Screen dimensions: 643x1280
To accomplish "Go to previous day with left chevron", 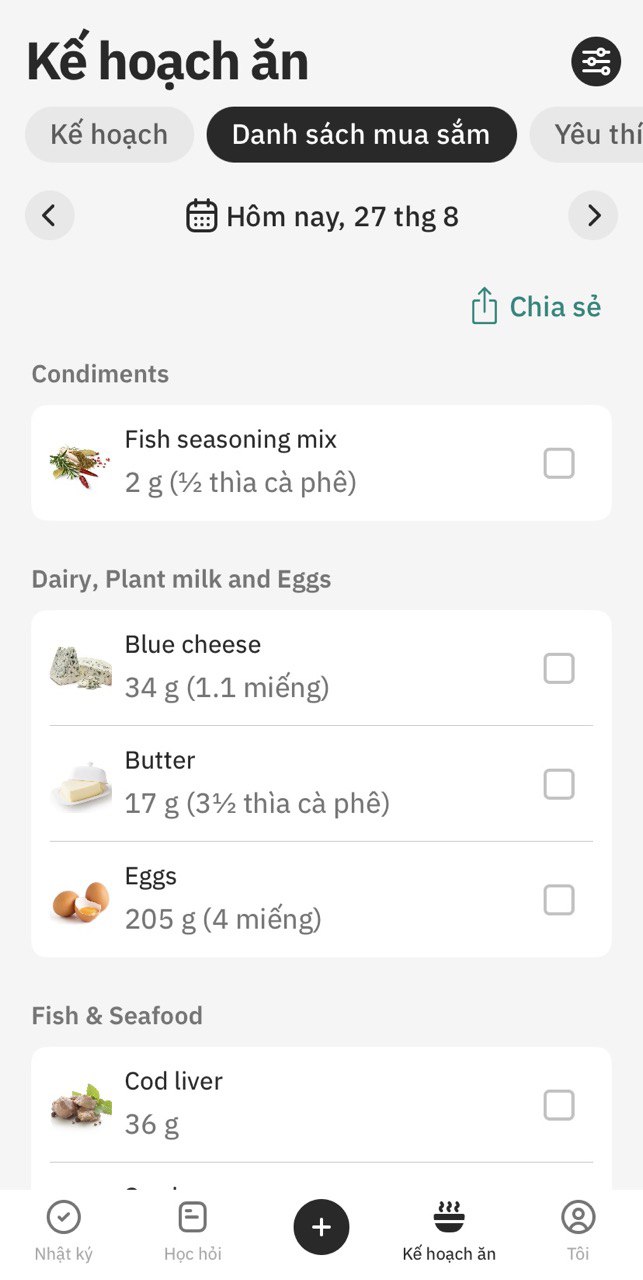I will click(x=50, y=215).
